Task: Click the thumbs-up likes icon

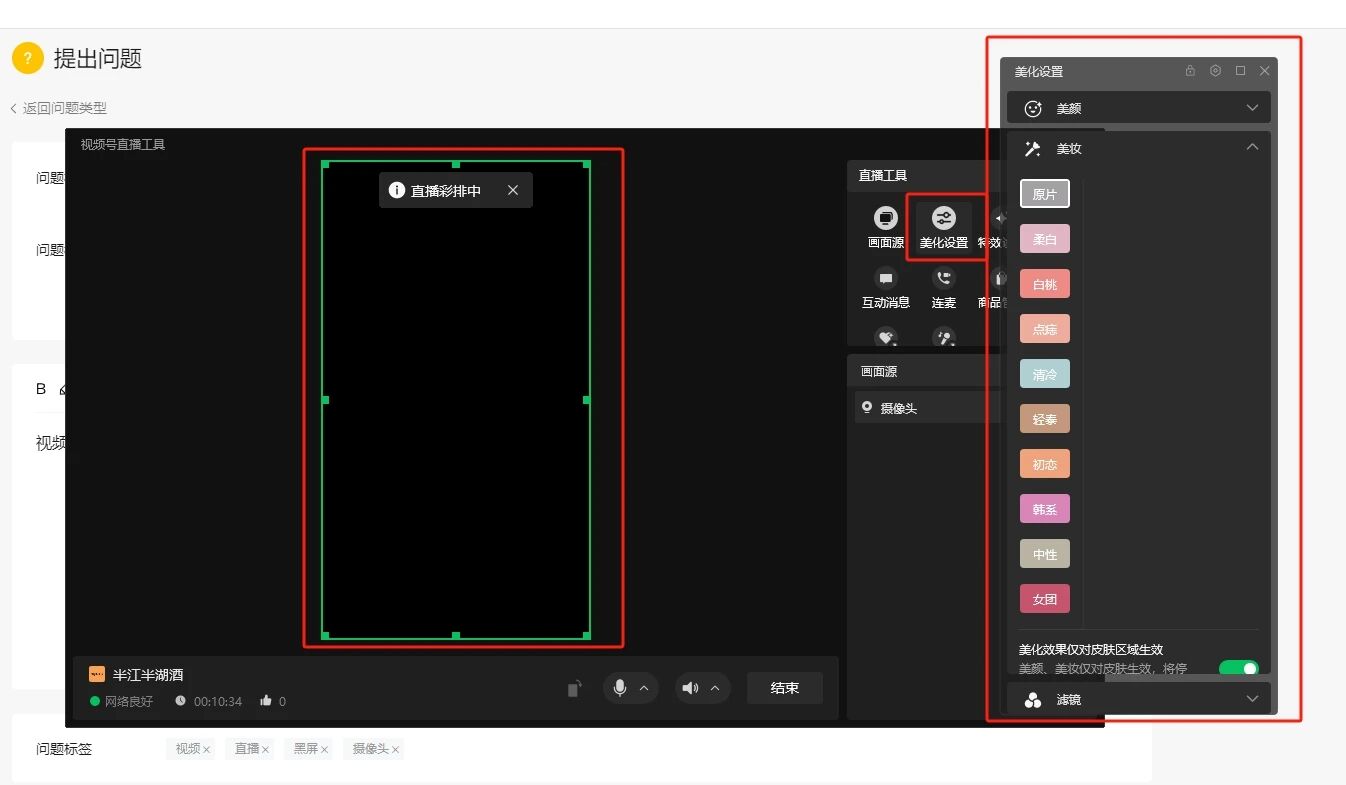Action: [266, 701]
